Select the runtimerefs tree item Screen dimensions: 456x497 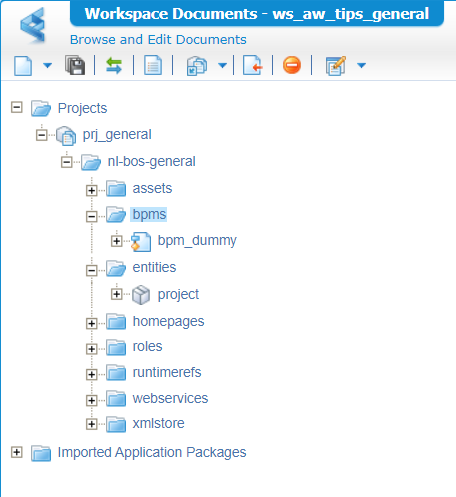[167, 372]
